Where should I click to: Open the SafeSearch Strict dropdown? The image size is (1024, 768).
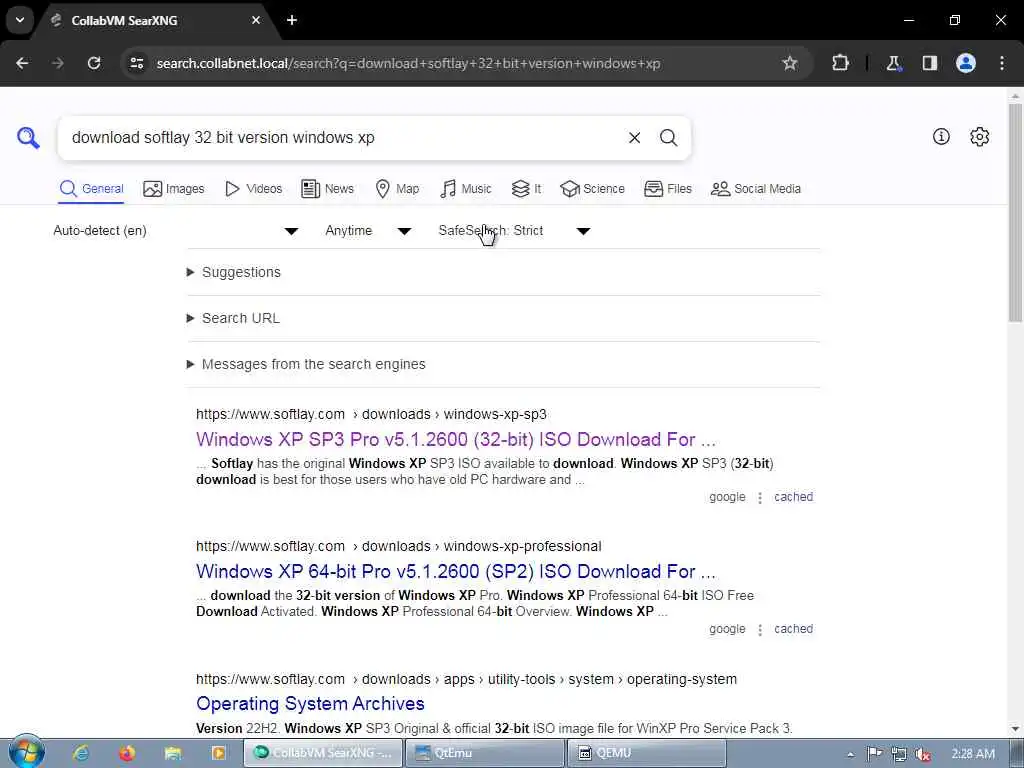pyautogui.click(x=515, y=231)
